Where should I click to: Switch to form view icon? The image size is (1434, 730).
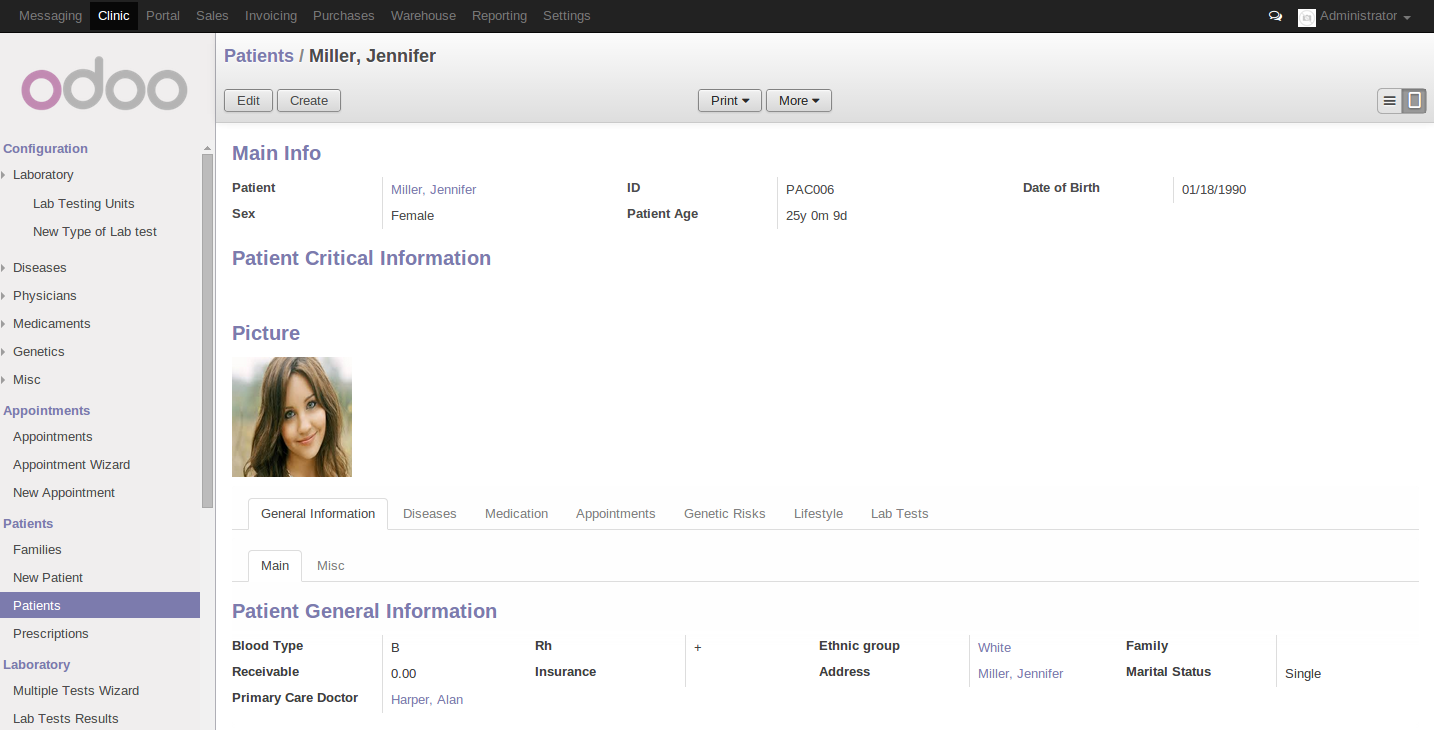click(1414, 100)
